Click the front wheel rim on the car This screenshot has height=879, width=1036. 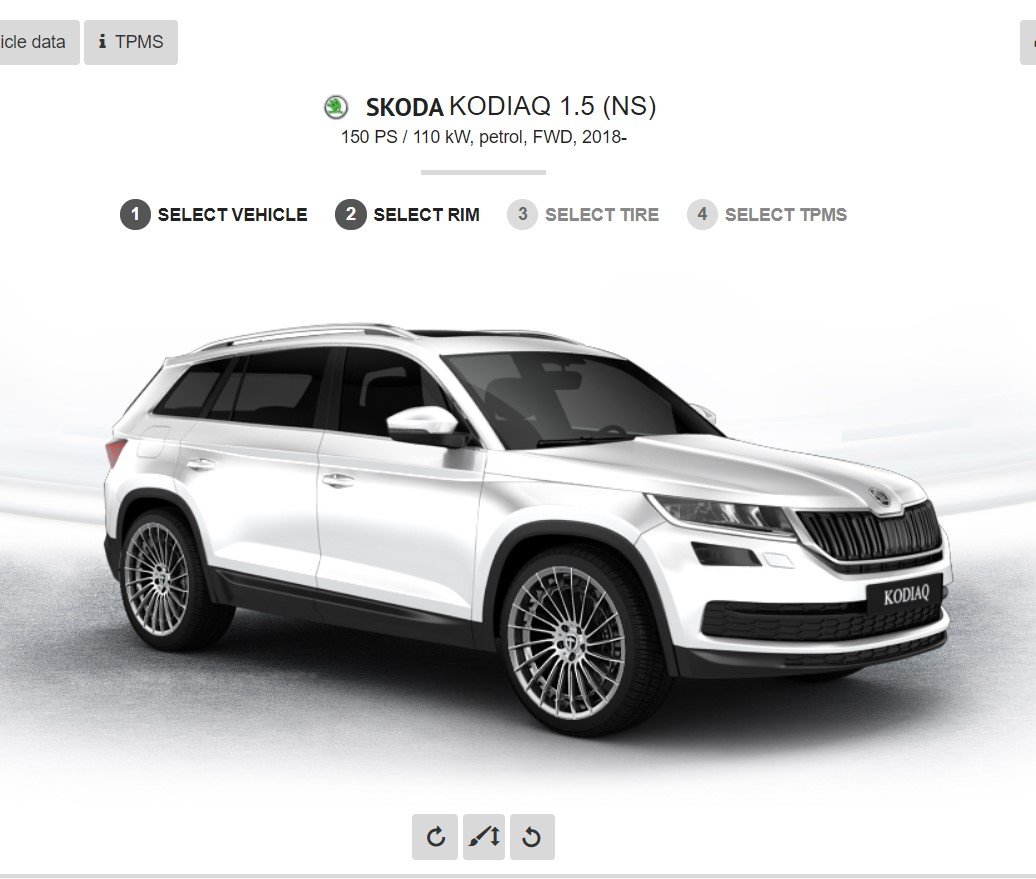pos(566,643)
